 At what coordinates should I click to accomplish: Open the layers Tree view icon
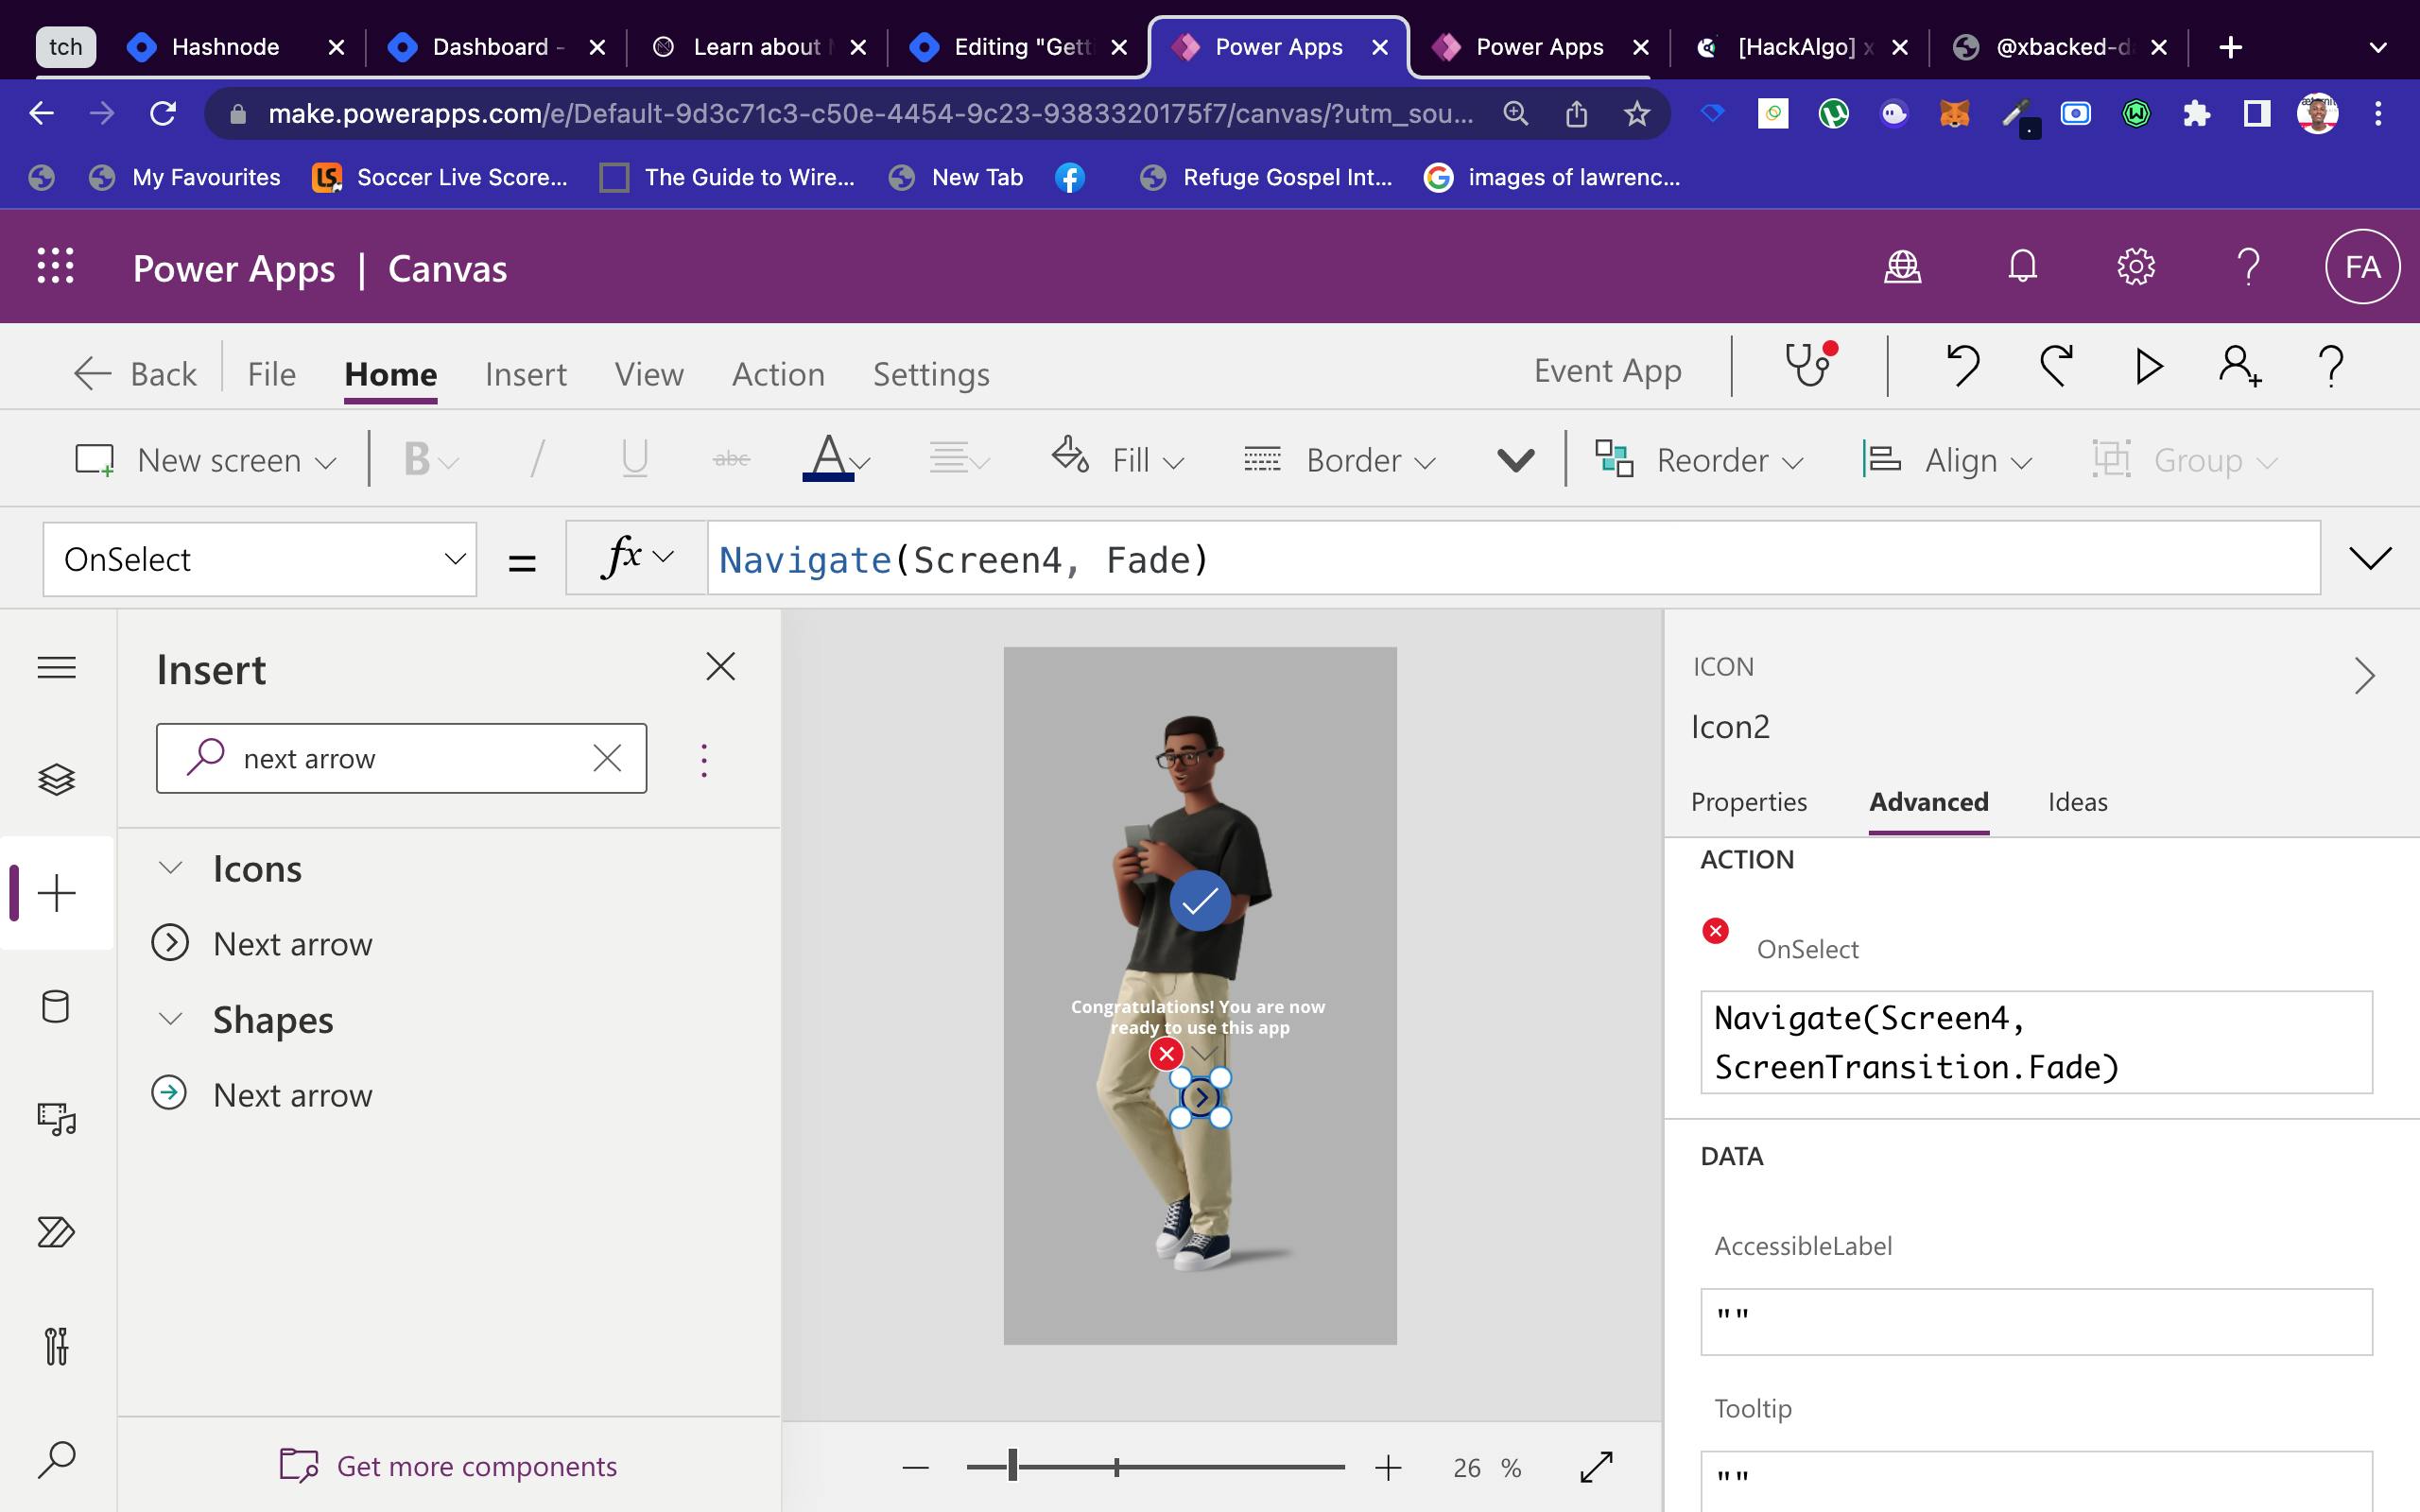pos(56,779)
